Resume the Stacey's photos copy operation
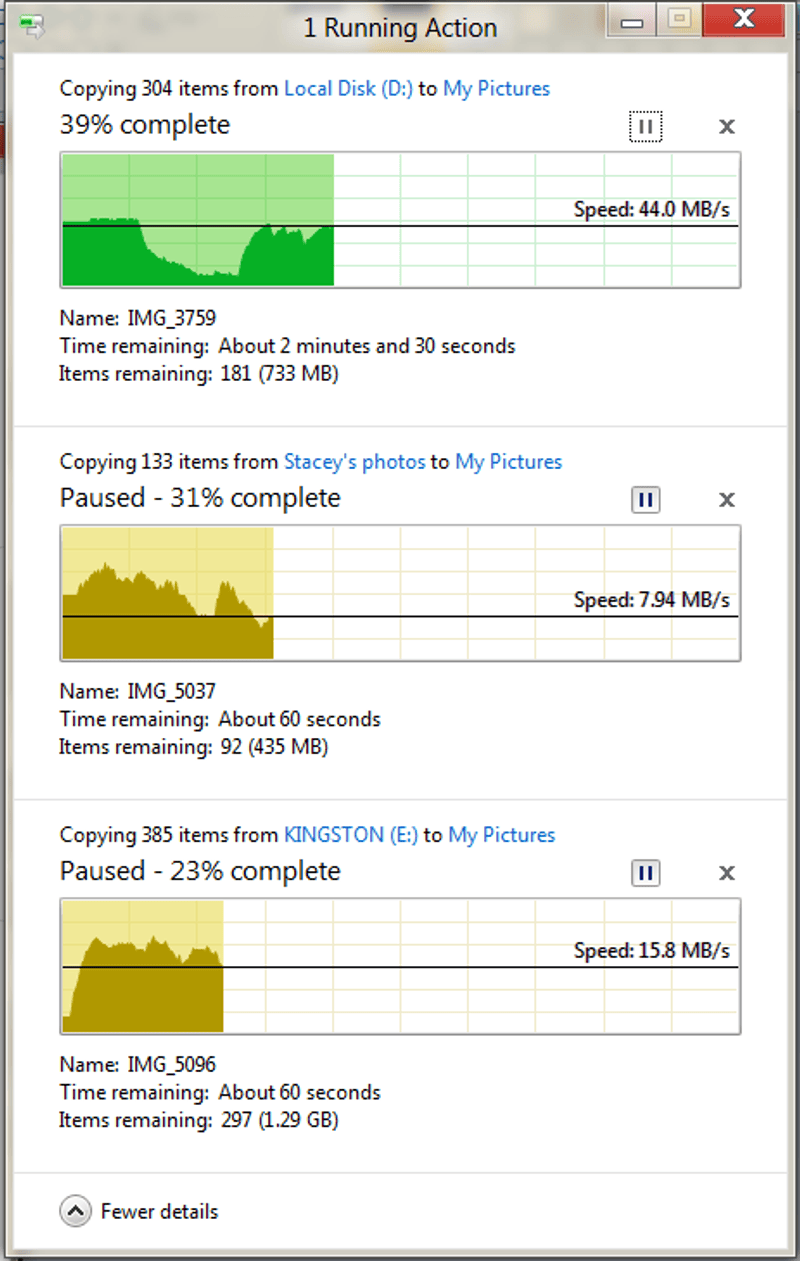The width and height of the screenshot is (800, 1261). tap(646, 499)
